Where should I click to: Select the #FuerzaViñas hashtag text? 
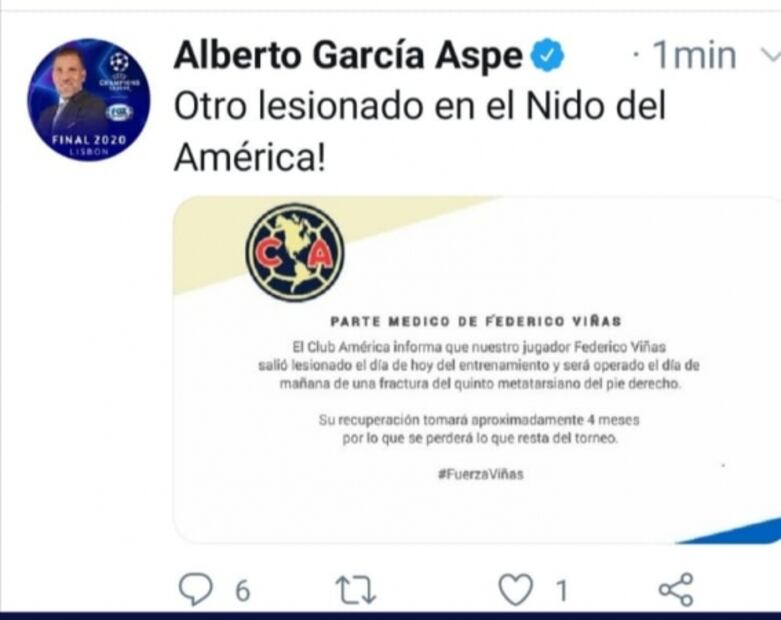point(481,474)
